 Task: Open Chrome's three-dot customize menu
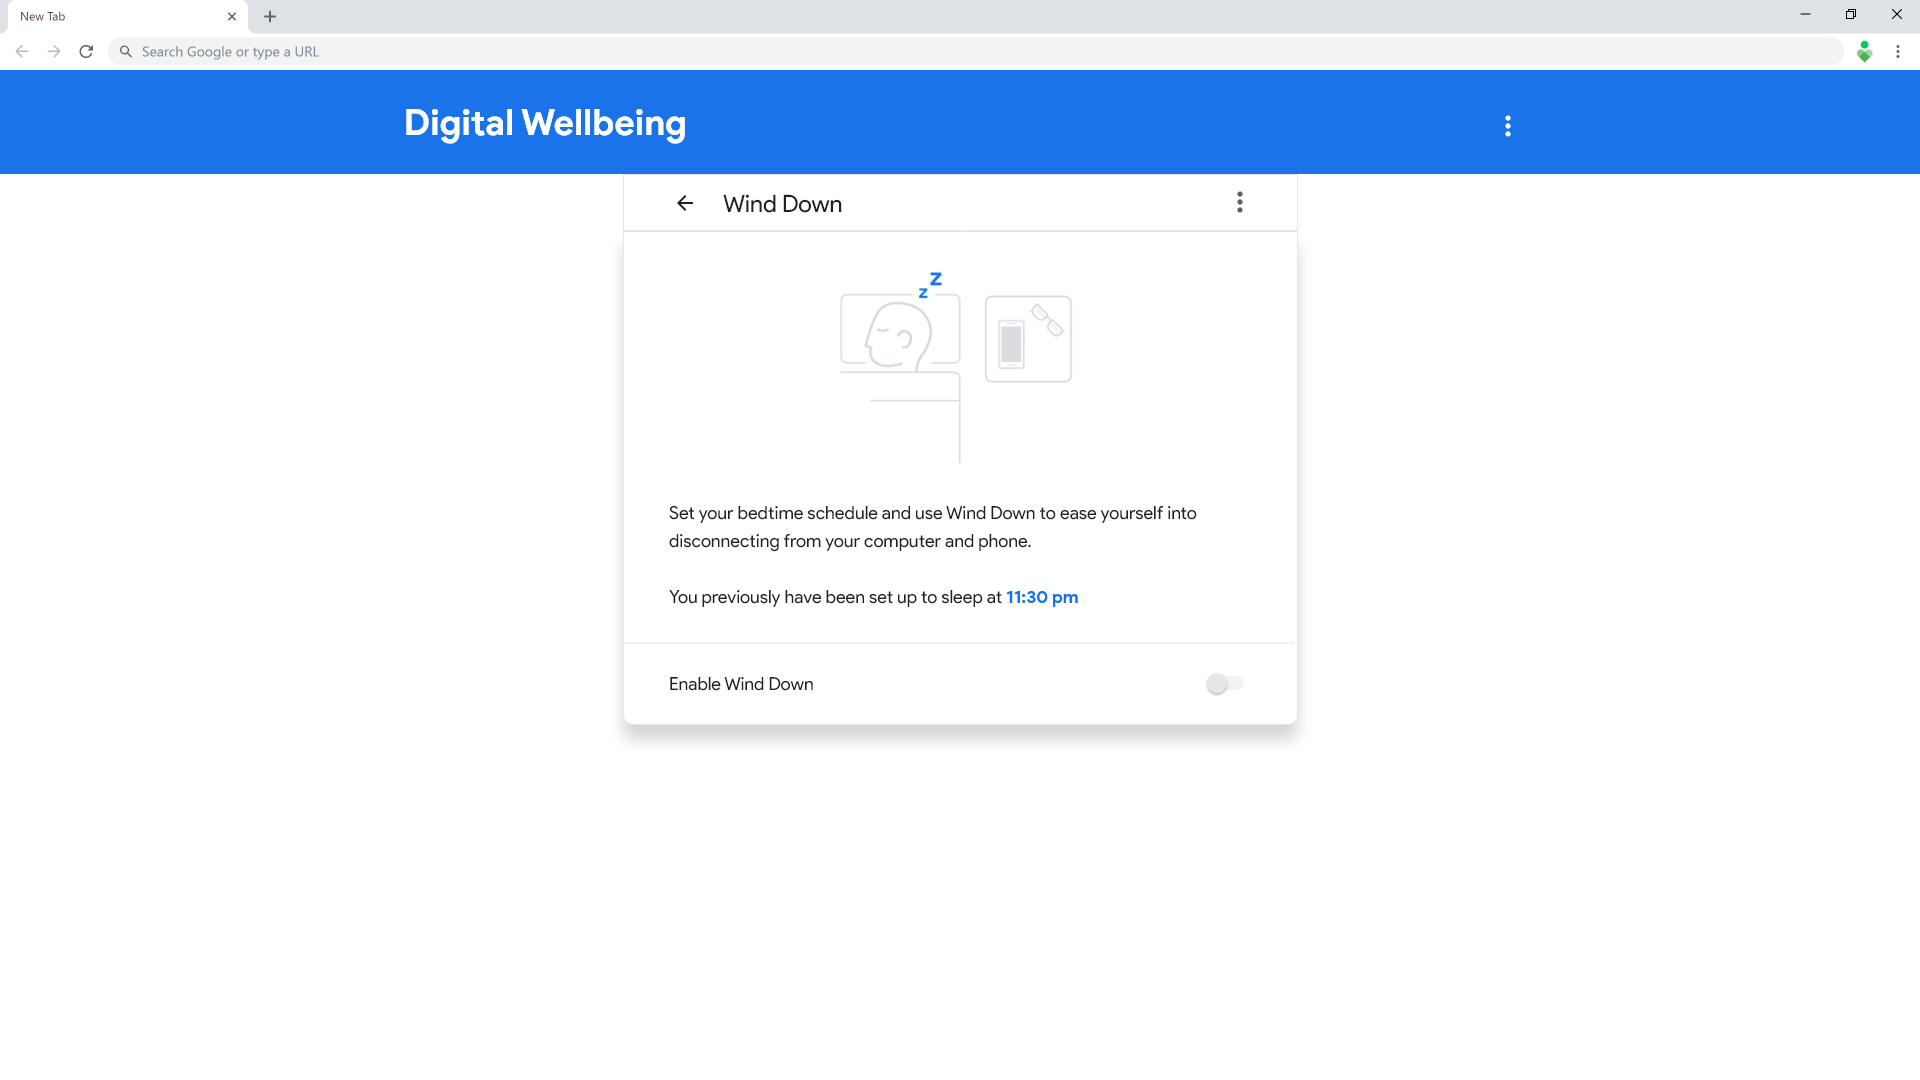[x=1897, y=52]
